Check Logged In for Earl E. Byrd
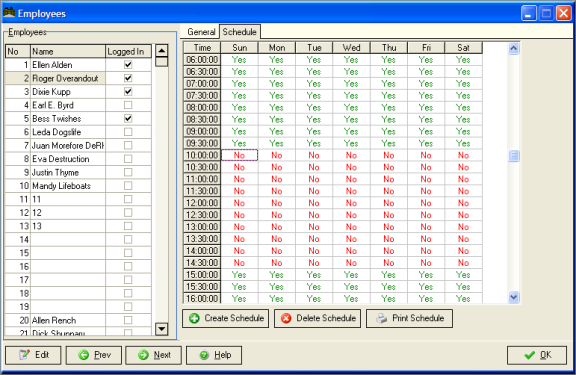 (128, 105)
